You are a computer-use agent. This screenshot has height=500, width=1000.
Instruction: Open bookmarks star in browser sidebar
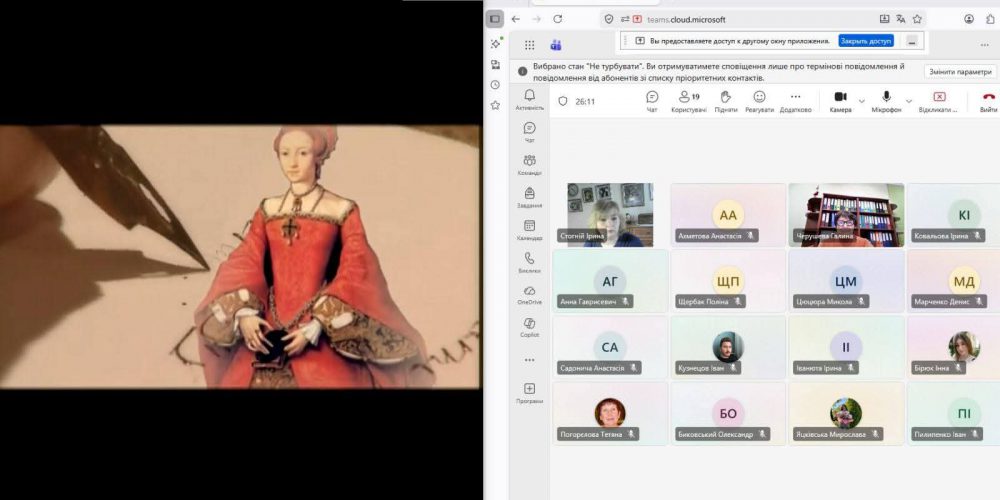click(x=495, y=105)
